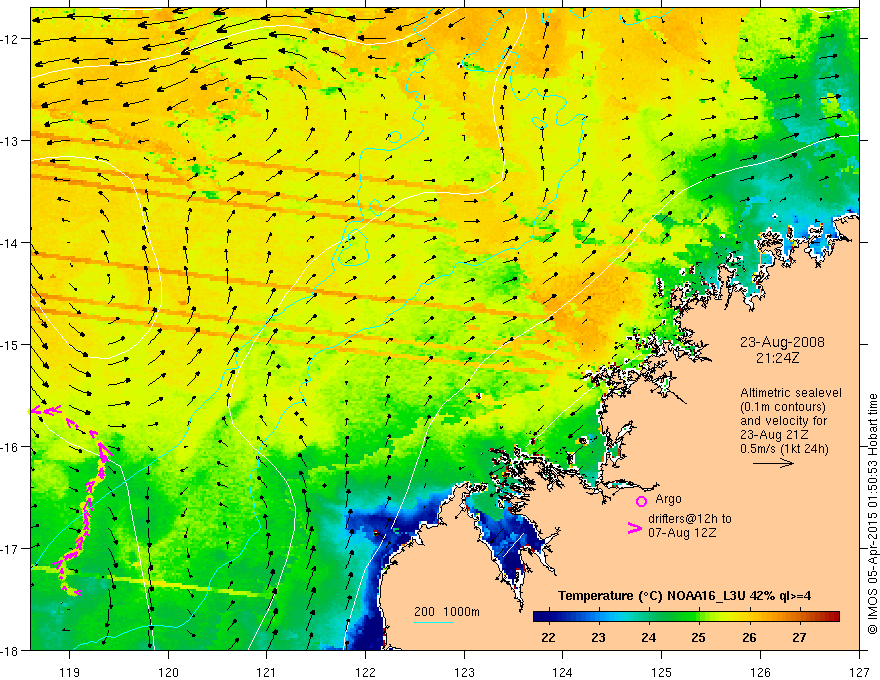Click the Argo magenta circle legend symbol
The image size is (880, 680).
[x=641, y=501]
